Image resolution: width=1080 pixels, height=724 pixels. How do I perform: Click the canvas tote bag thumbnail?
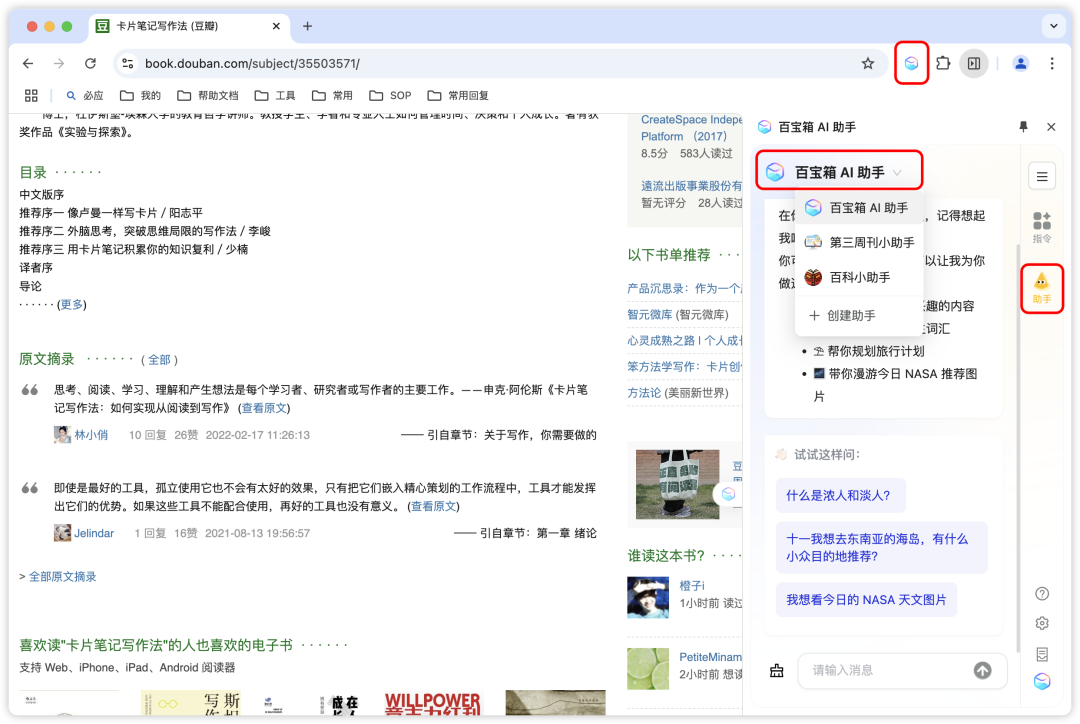pos(677,484)
